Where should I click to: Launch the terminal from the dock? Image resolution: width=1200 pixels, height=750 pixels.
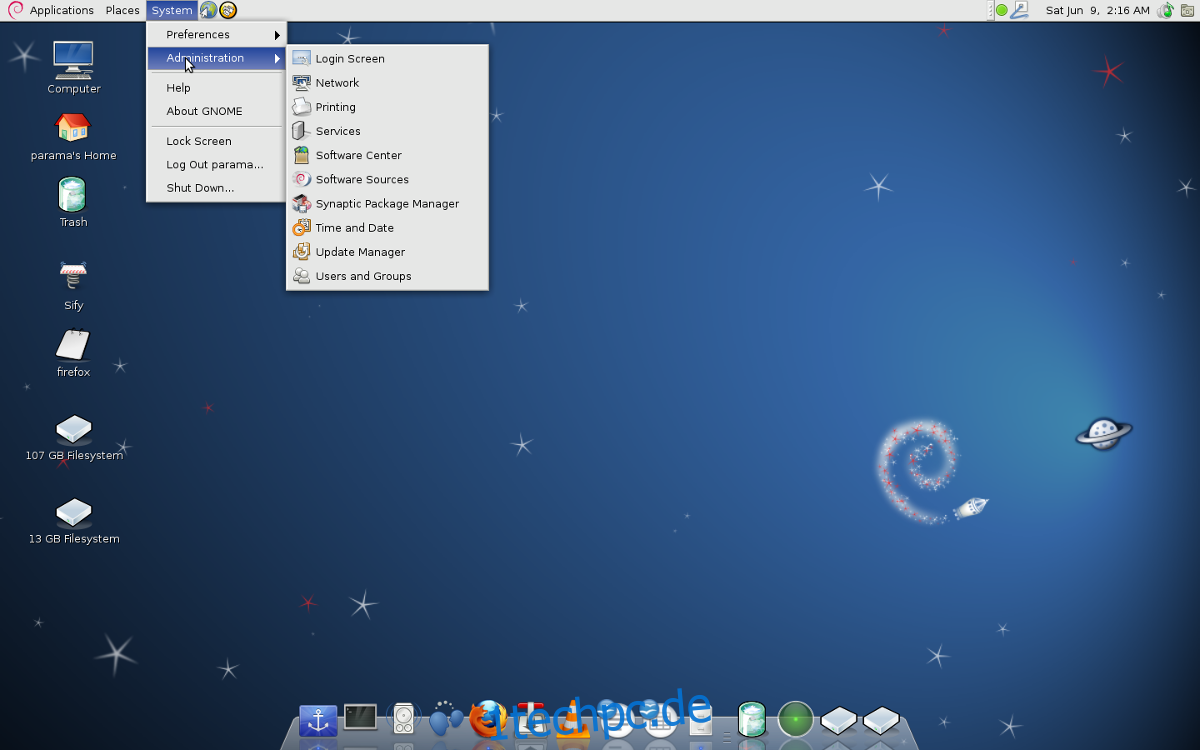click(x=360, y=718)
